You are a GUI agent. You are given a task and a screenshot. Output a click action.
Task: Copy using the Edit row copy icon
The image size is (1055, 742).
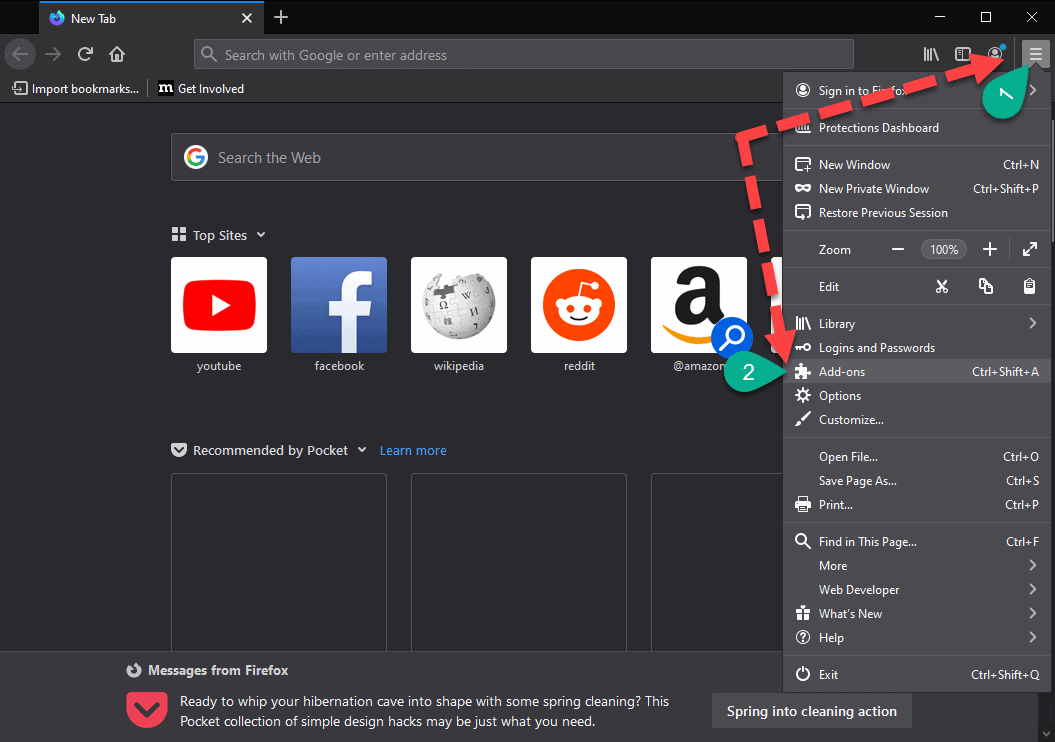pos(986,287)
